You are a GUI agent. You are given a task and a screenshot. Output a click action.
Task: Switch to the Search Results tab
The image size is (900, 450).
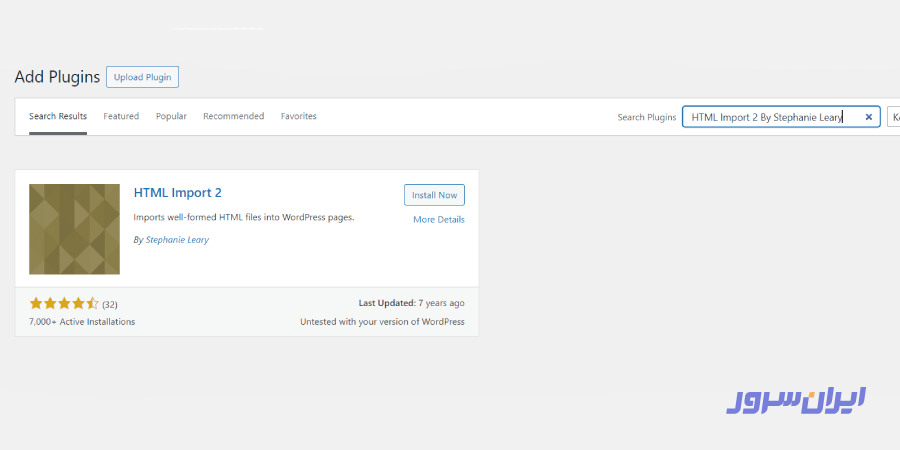click(58, 116)
